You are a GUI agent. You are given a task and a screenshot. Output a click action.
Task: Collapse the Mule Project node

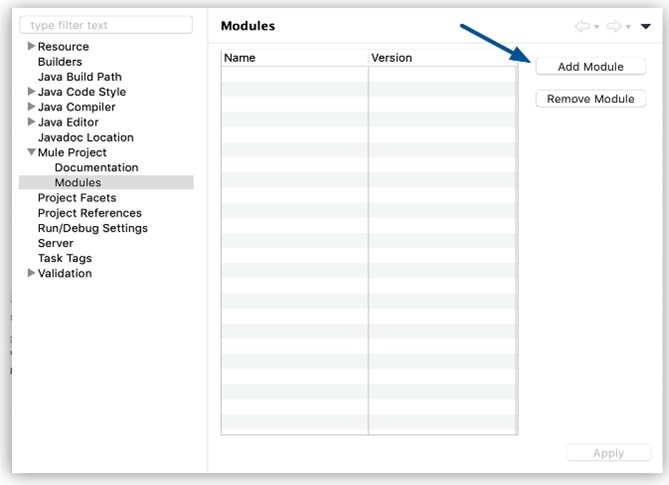pos(31,152)
